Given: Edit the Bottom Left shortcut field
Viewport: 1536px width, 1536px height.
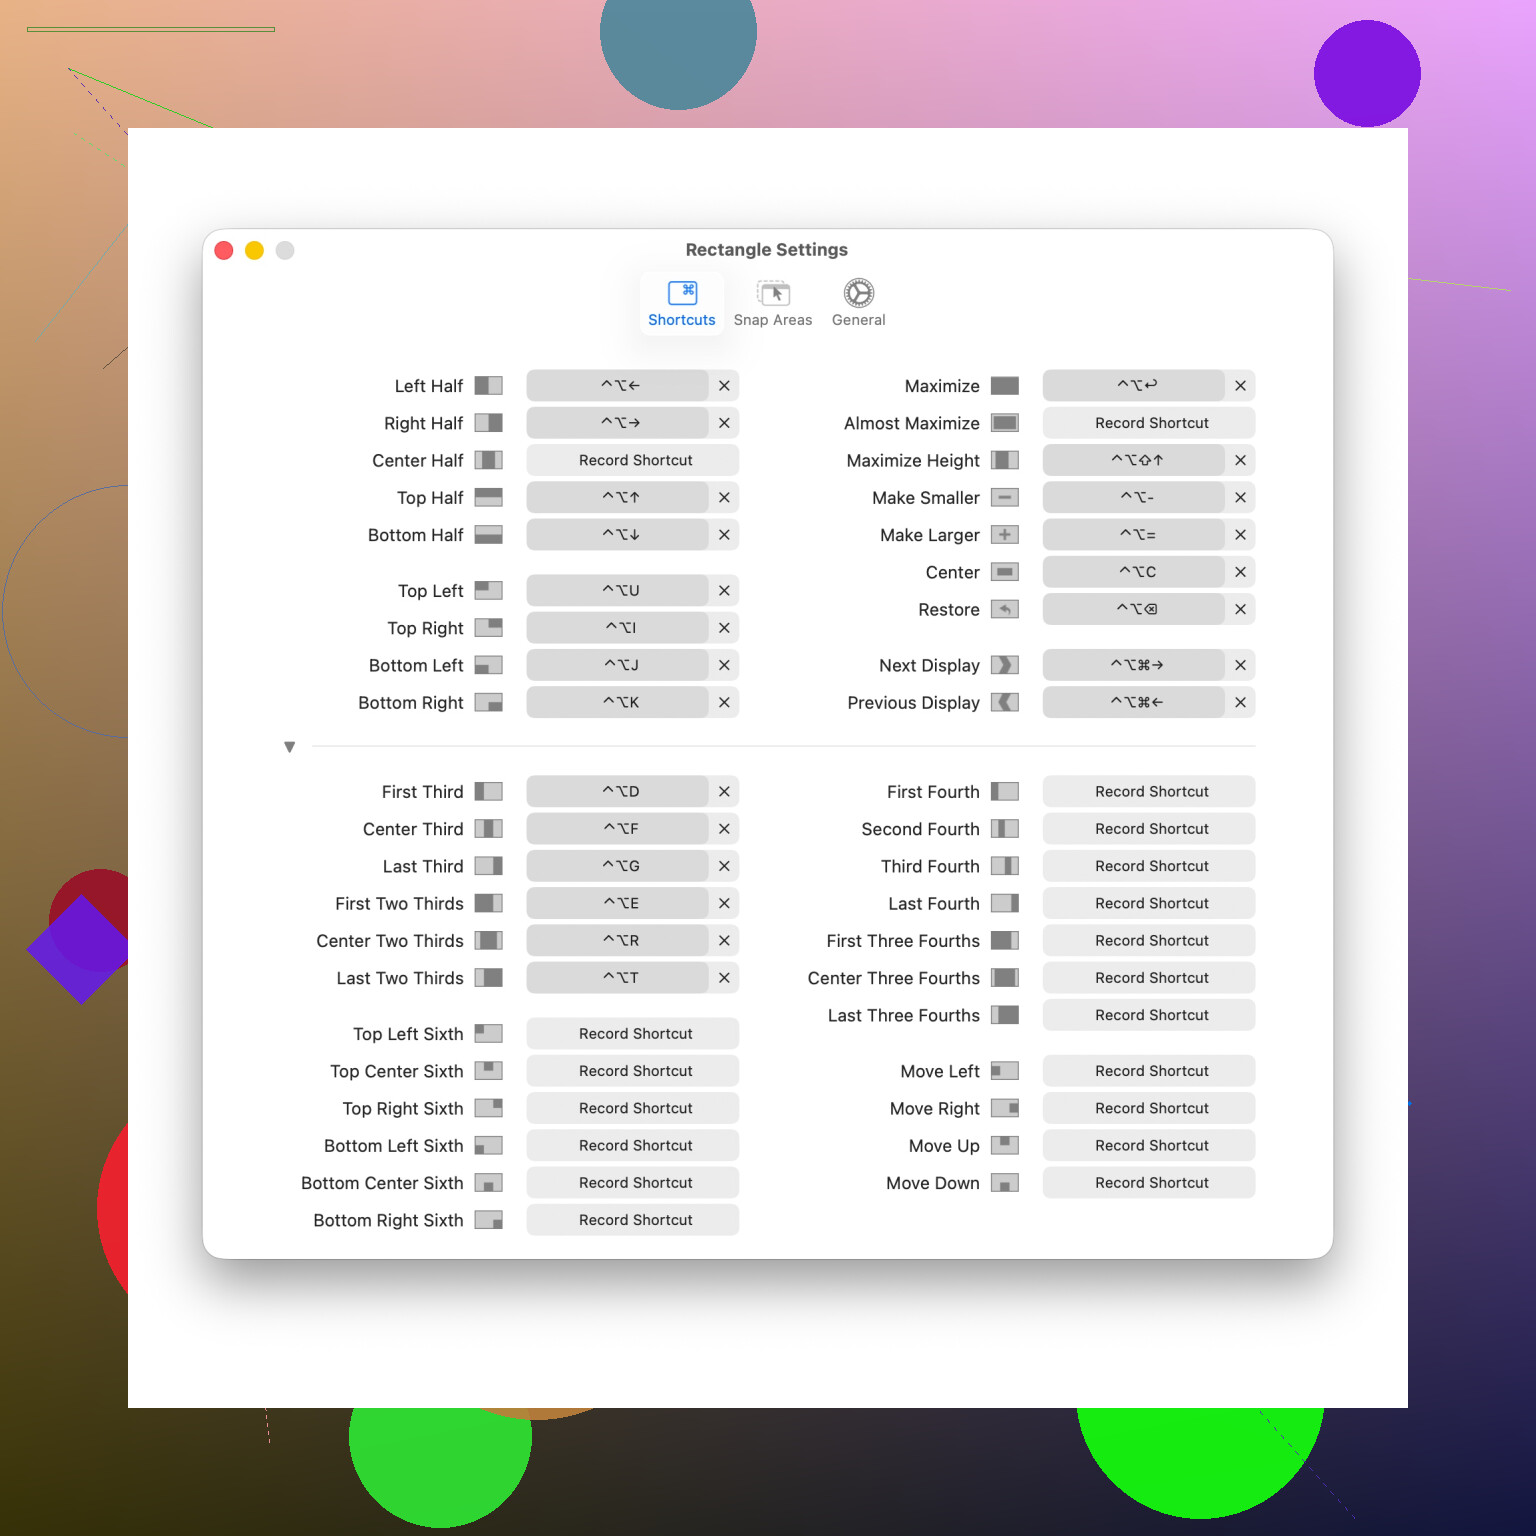Looking at the screenshot, I should click(x=618, y=665).
